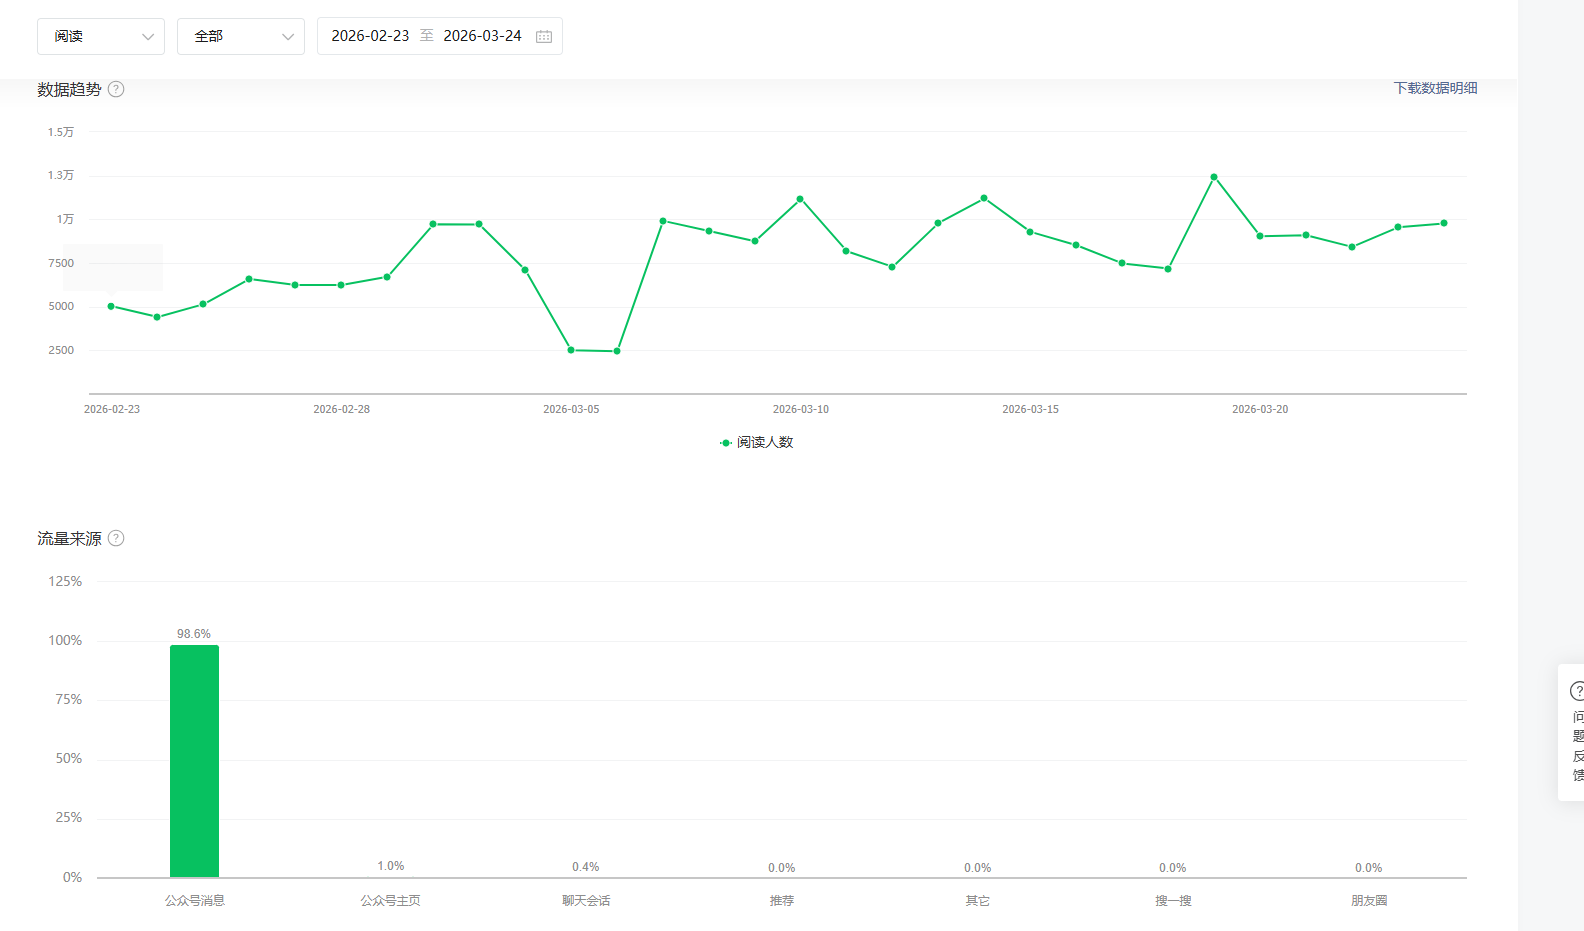Click the peak data point near 2026-03-19
The image size is (1584, 931).
1214,177
